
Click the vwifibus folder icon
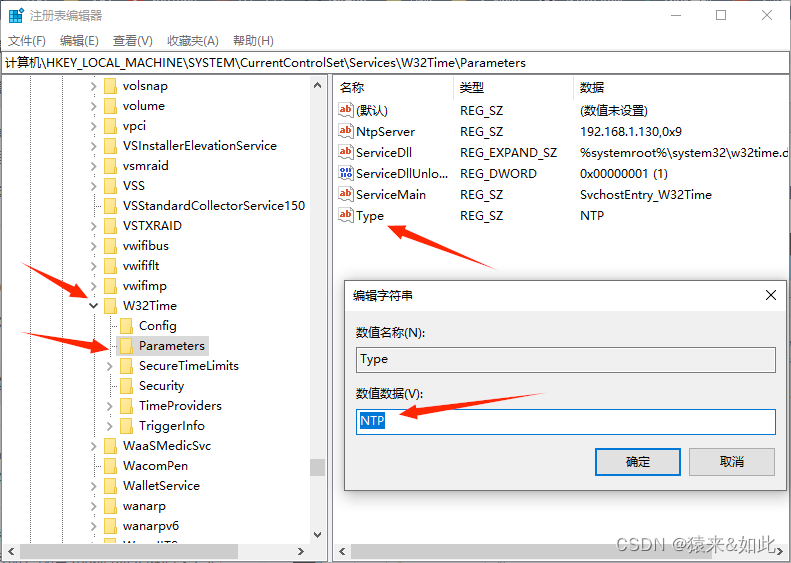coord(110,246)
